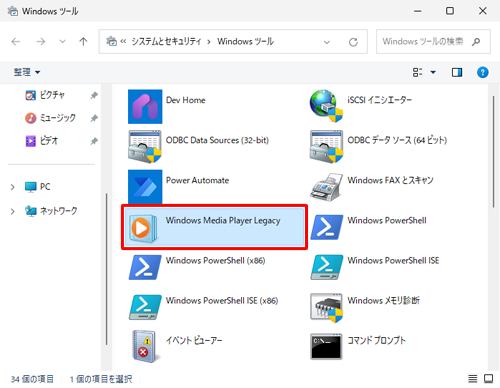Screen dimensions: 500x388
Task: Go up one folder level
Action: click(83, 42)
